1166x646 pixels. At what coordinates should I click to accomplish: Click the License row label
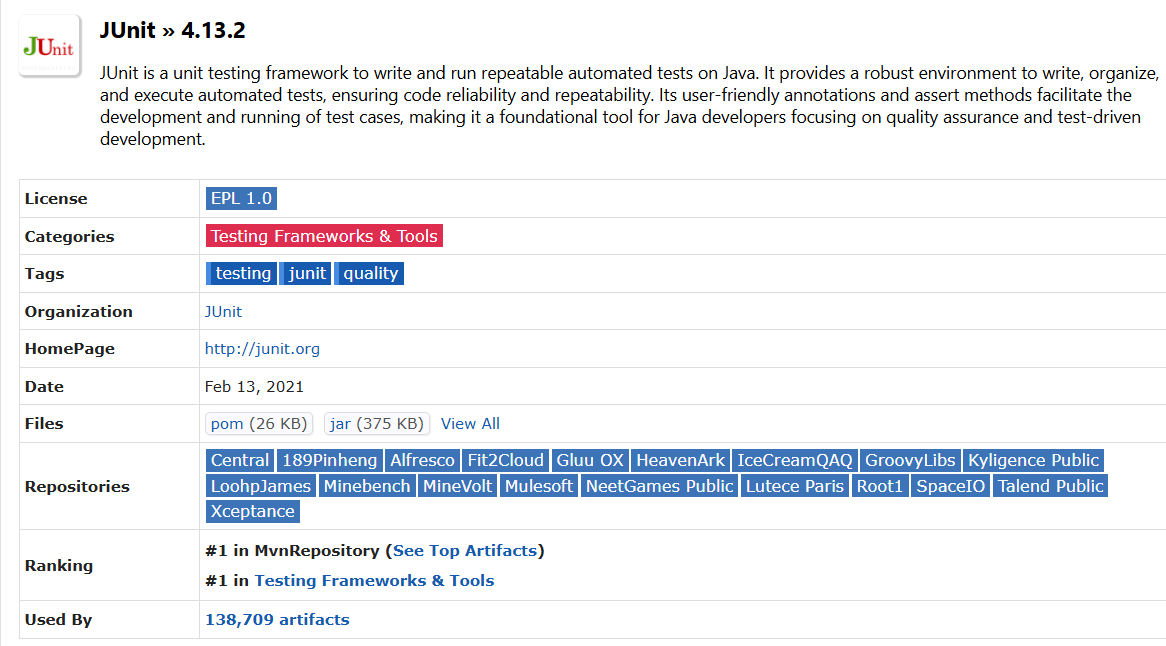[x=56, y=198]
